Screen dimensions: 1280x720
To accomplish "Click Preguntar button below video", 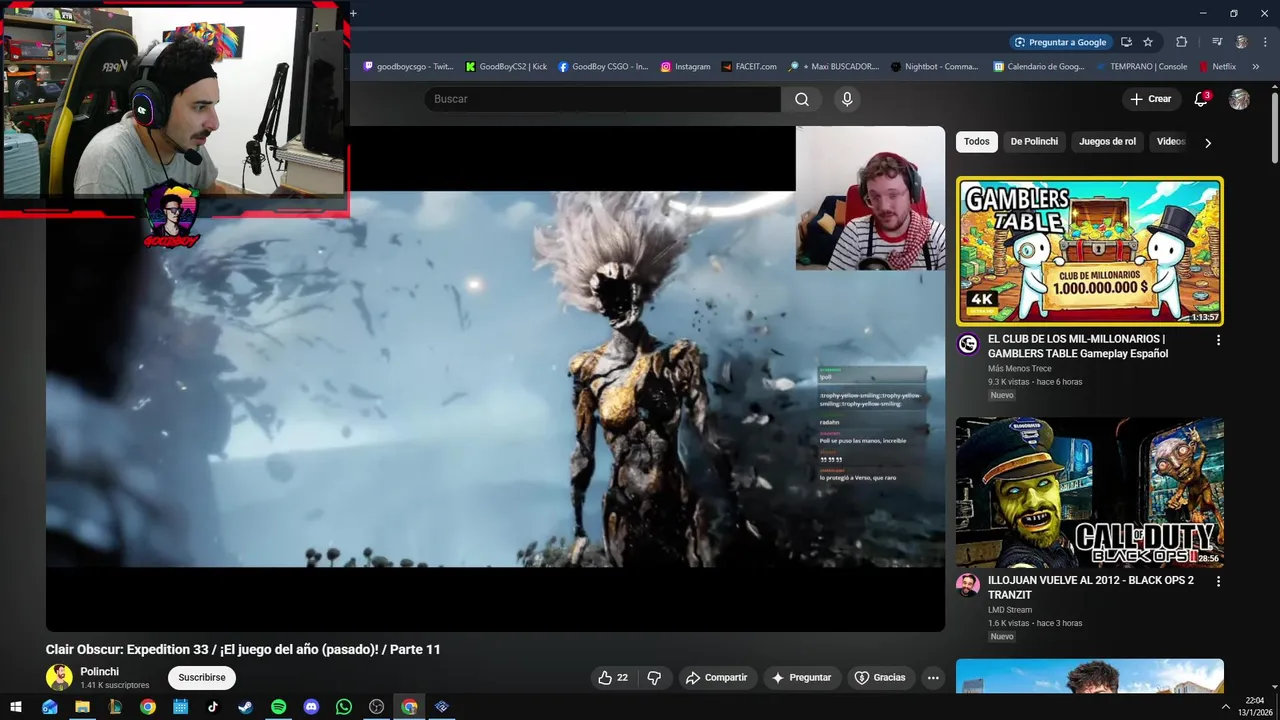I will click(801, 677).
